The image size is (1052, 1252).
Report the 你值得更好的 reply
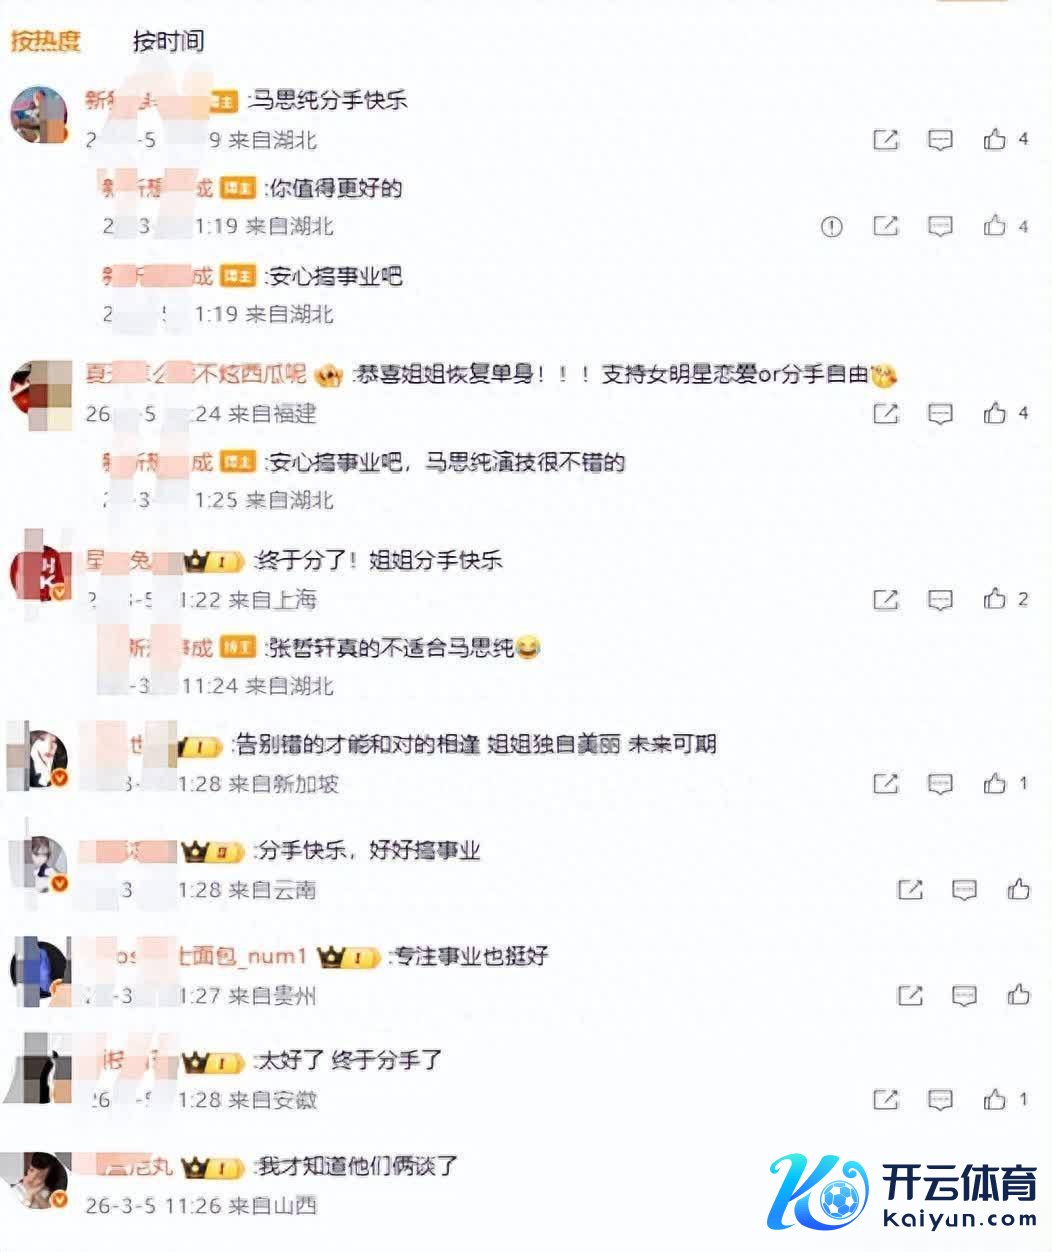(x=832, y=227)
